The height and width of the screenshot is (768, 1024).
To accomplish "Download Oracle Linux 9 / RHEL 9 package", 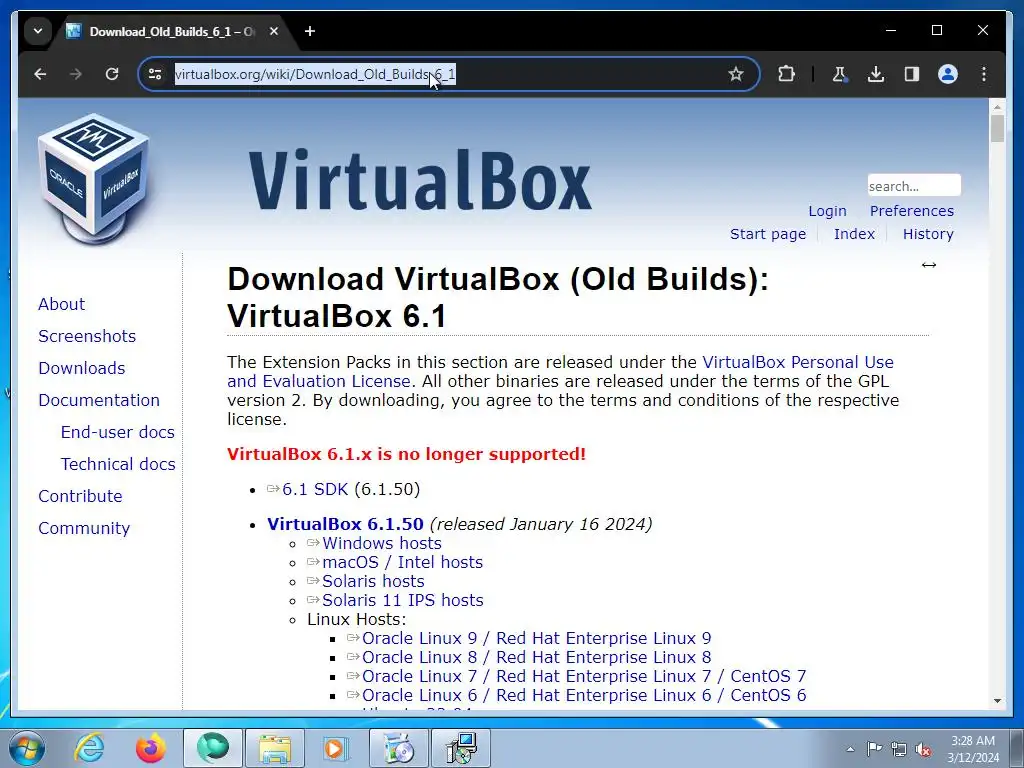I will coord(536,638).
